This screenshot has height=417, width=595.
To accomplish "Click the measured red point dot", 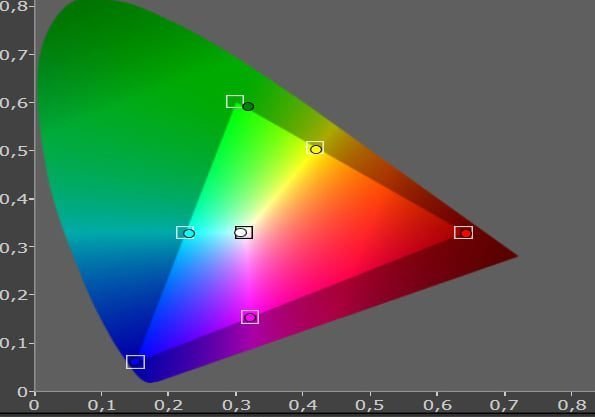I will pyautogui.click(x=466, y=233).
